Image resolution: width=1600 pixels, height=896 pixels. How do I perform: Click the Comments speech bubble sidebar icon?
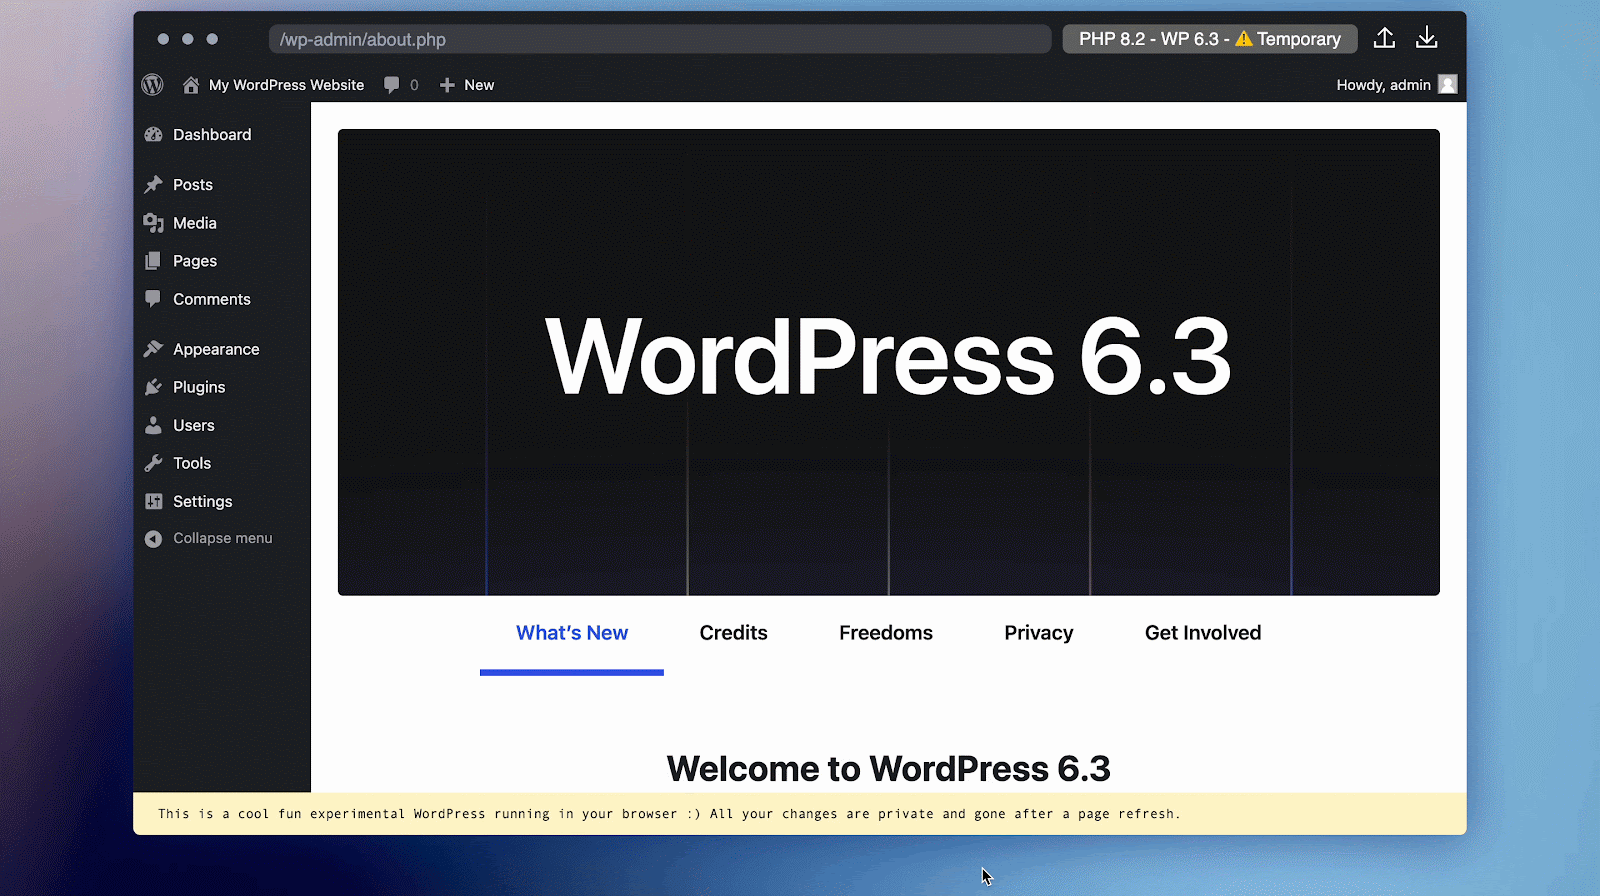(153, 299)
